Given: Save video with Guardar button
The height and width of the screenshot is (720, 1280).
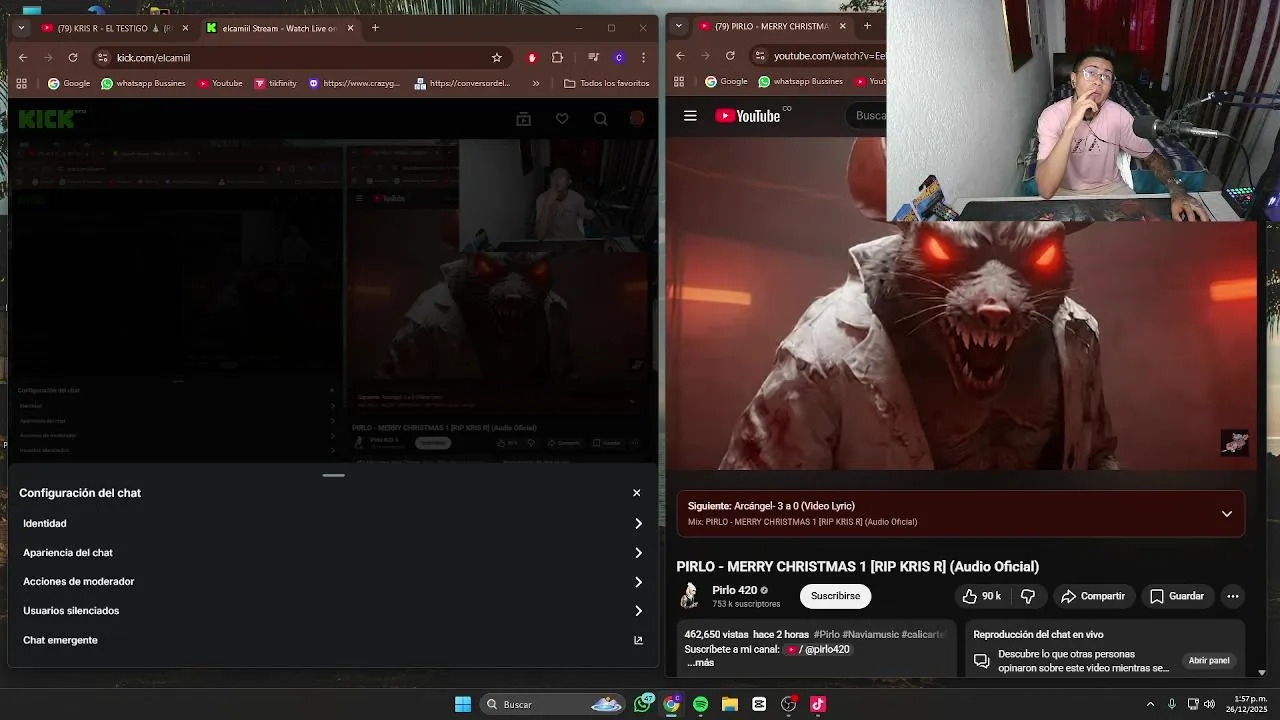Looking at the screenshot, I should click(1177, 596).
